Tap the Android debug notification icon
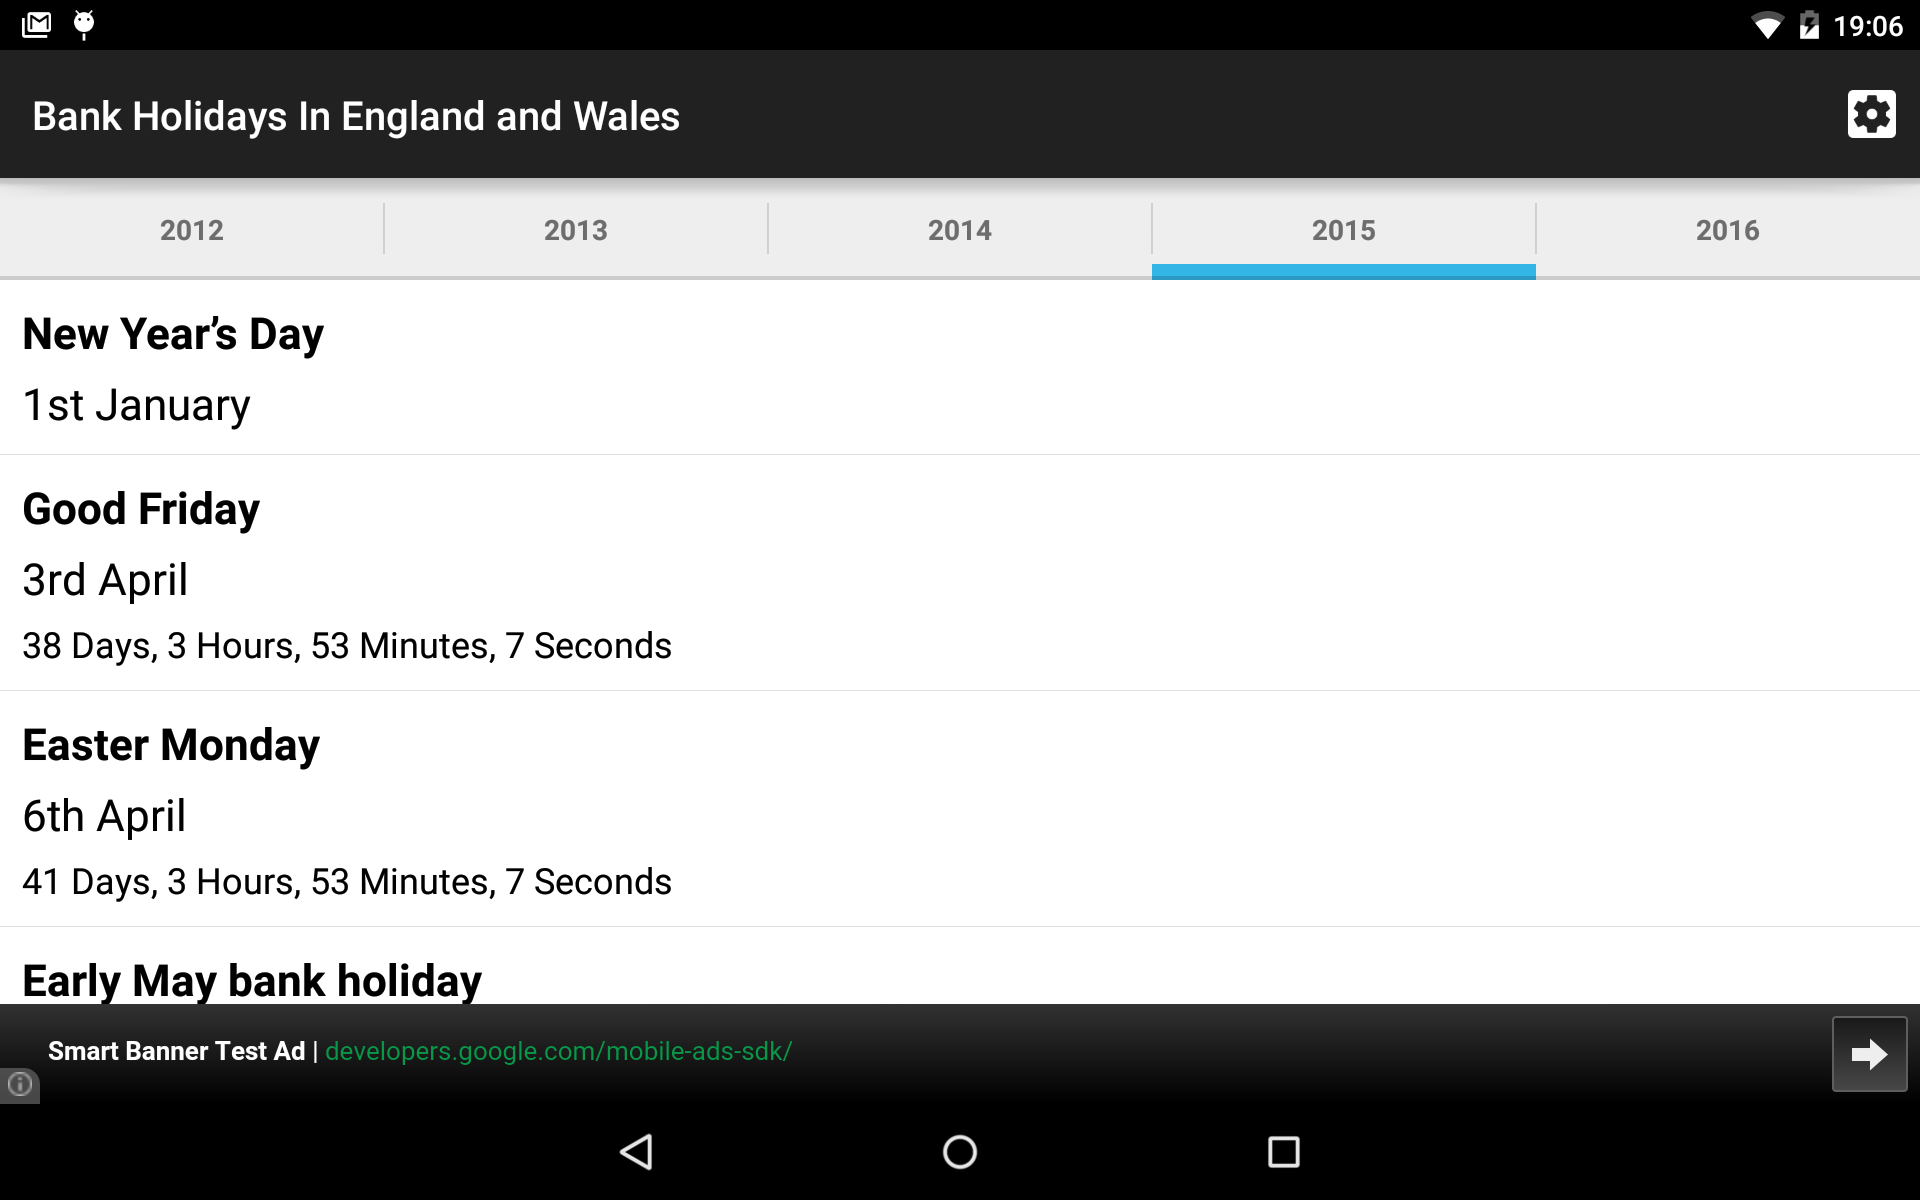Image resolution: width=1920 pixels, height=1200 pixels. pos(84,24)
